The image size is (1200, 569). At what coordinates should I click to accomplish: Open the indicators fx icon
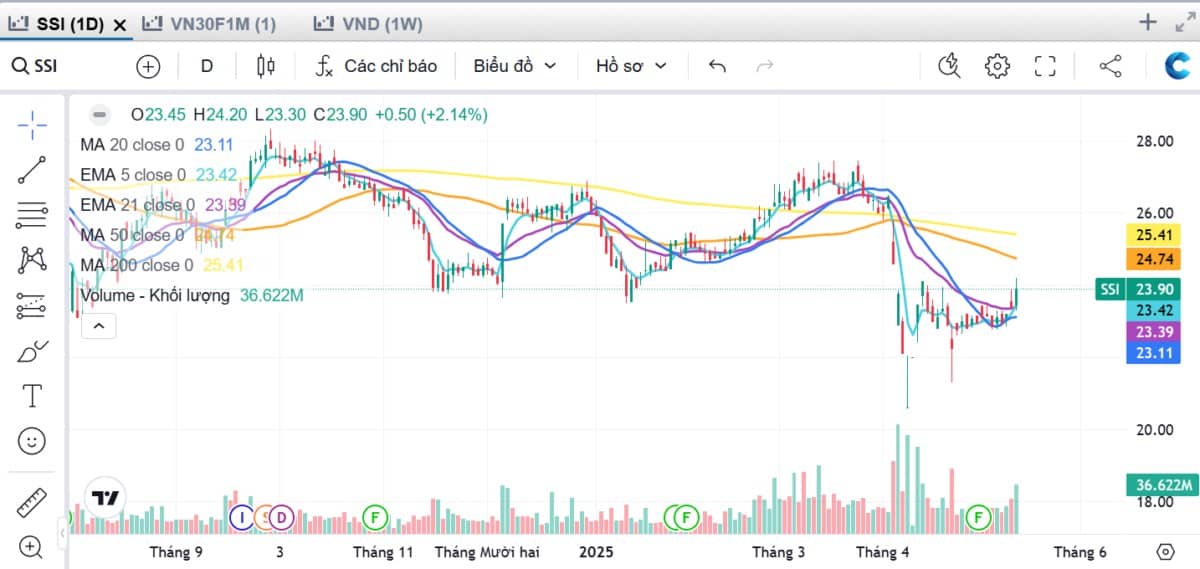(x=324, y=66)
